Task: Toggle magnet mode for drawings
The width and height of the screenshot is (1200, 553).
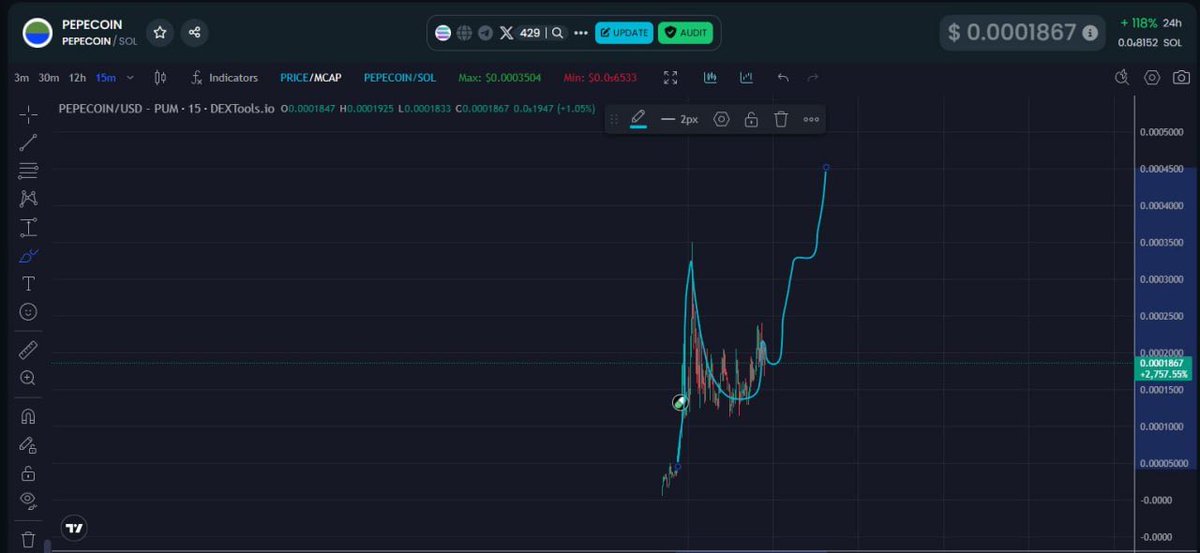Action: 28,416
